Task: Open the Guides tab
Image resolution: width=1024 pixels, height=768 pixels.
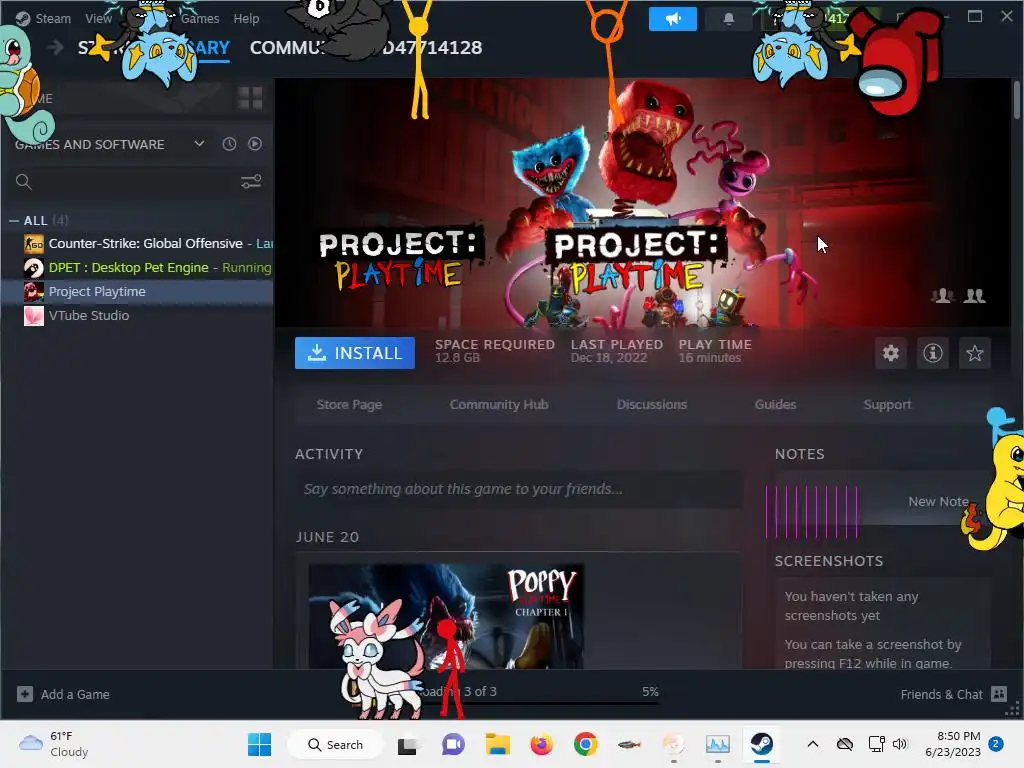Action: (x=775, y=404)
